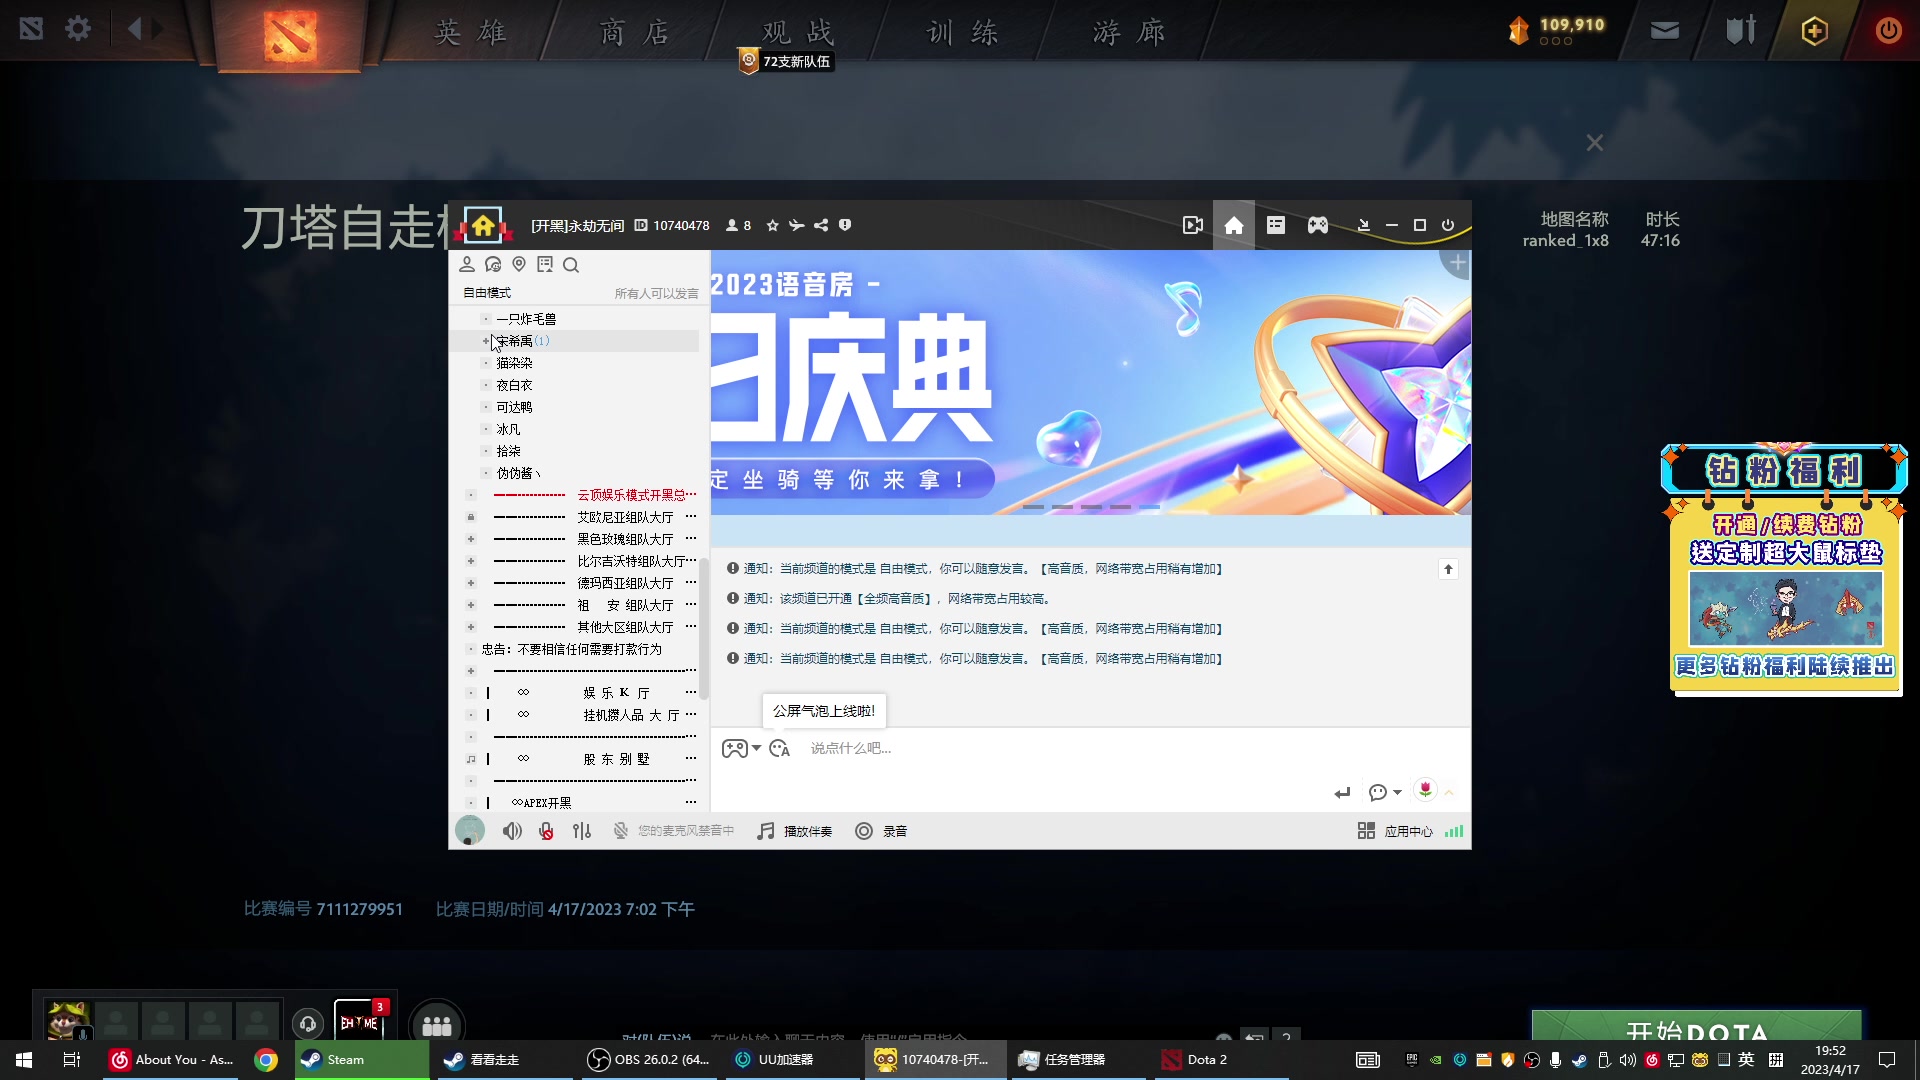Open the controller emoji dropdown beside chat input

tap(741, 748)
